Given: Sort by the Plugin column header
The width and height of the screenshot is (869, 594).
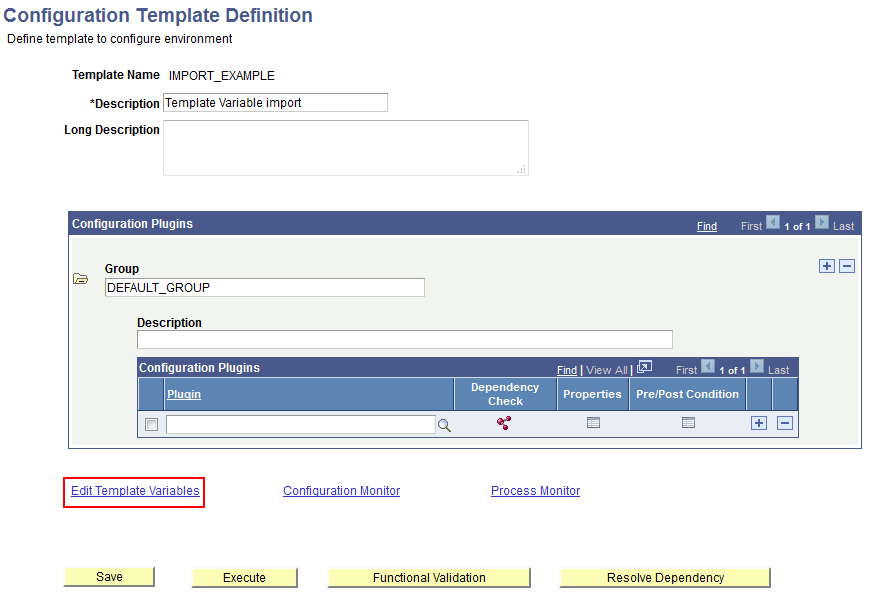Looking at the screenshot, I should coord(184,394).
